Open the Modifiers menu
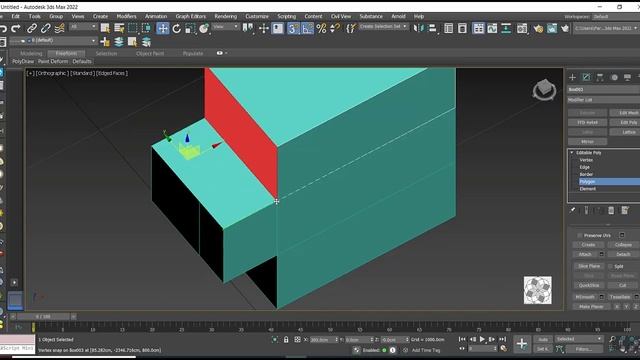 (x=127, y=16)
